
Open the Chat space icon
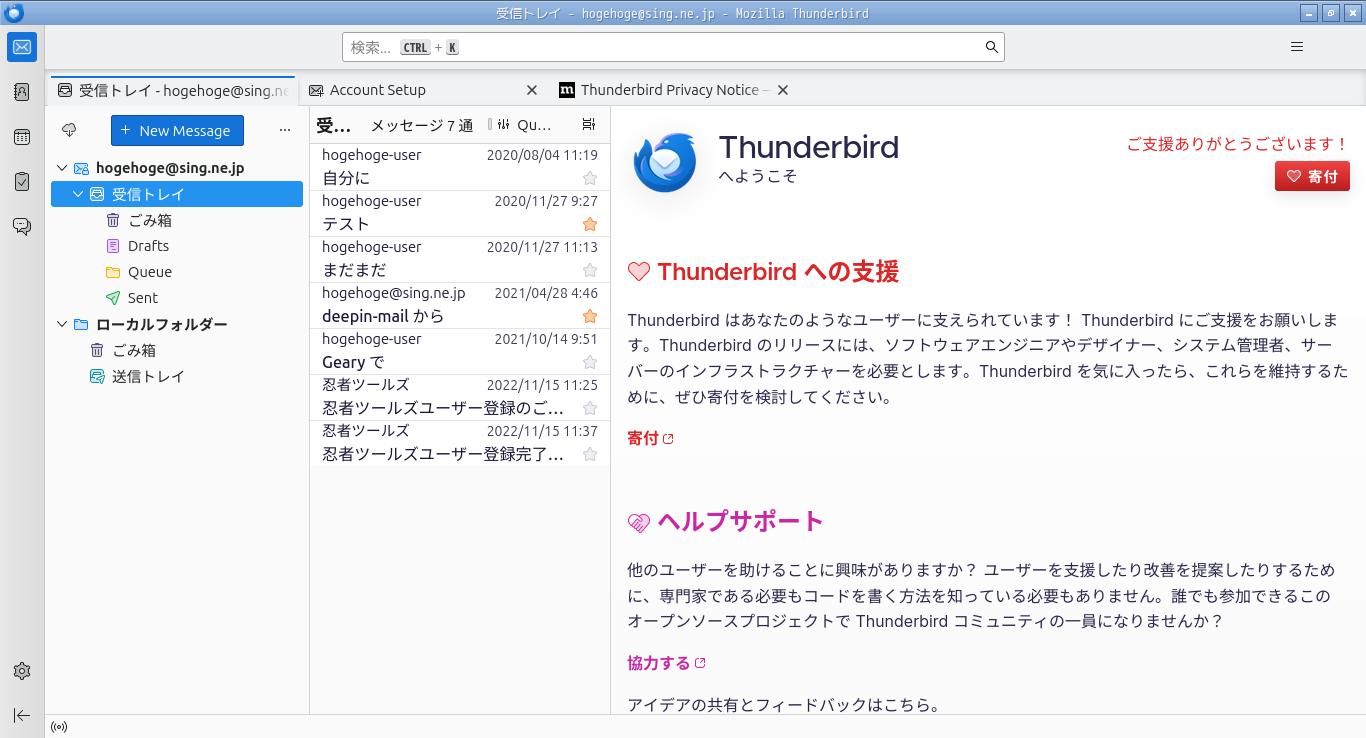[22, 227]
